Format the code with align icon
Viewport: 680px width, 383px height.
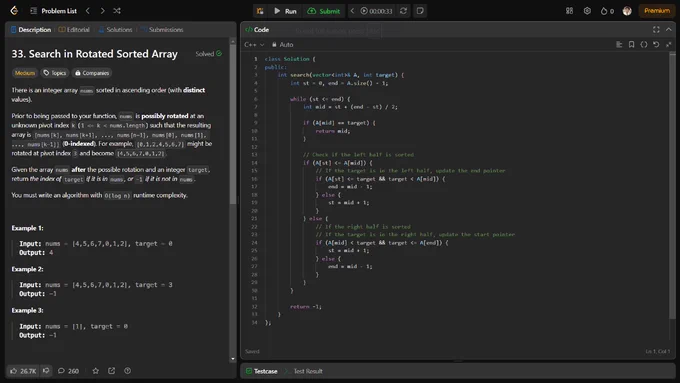pos(619,44)
